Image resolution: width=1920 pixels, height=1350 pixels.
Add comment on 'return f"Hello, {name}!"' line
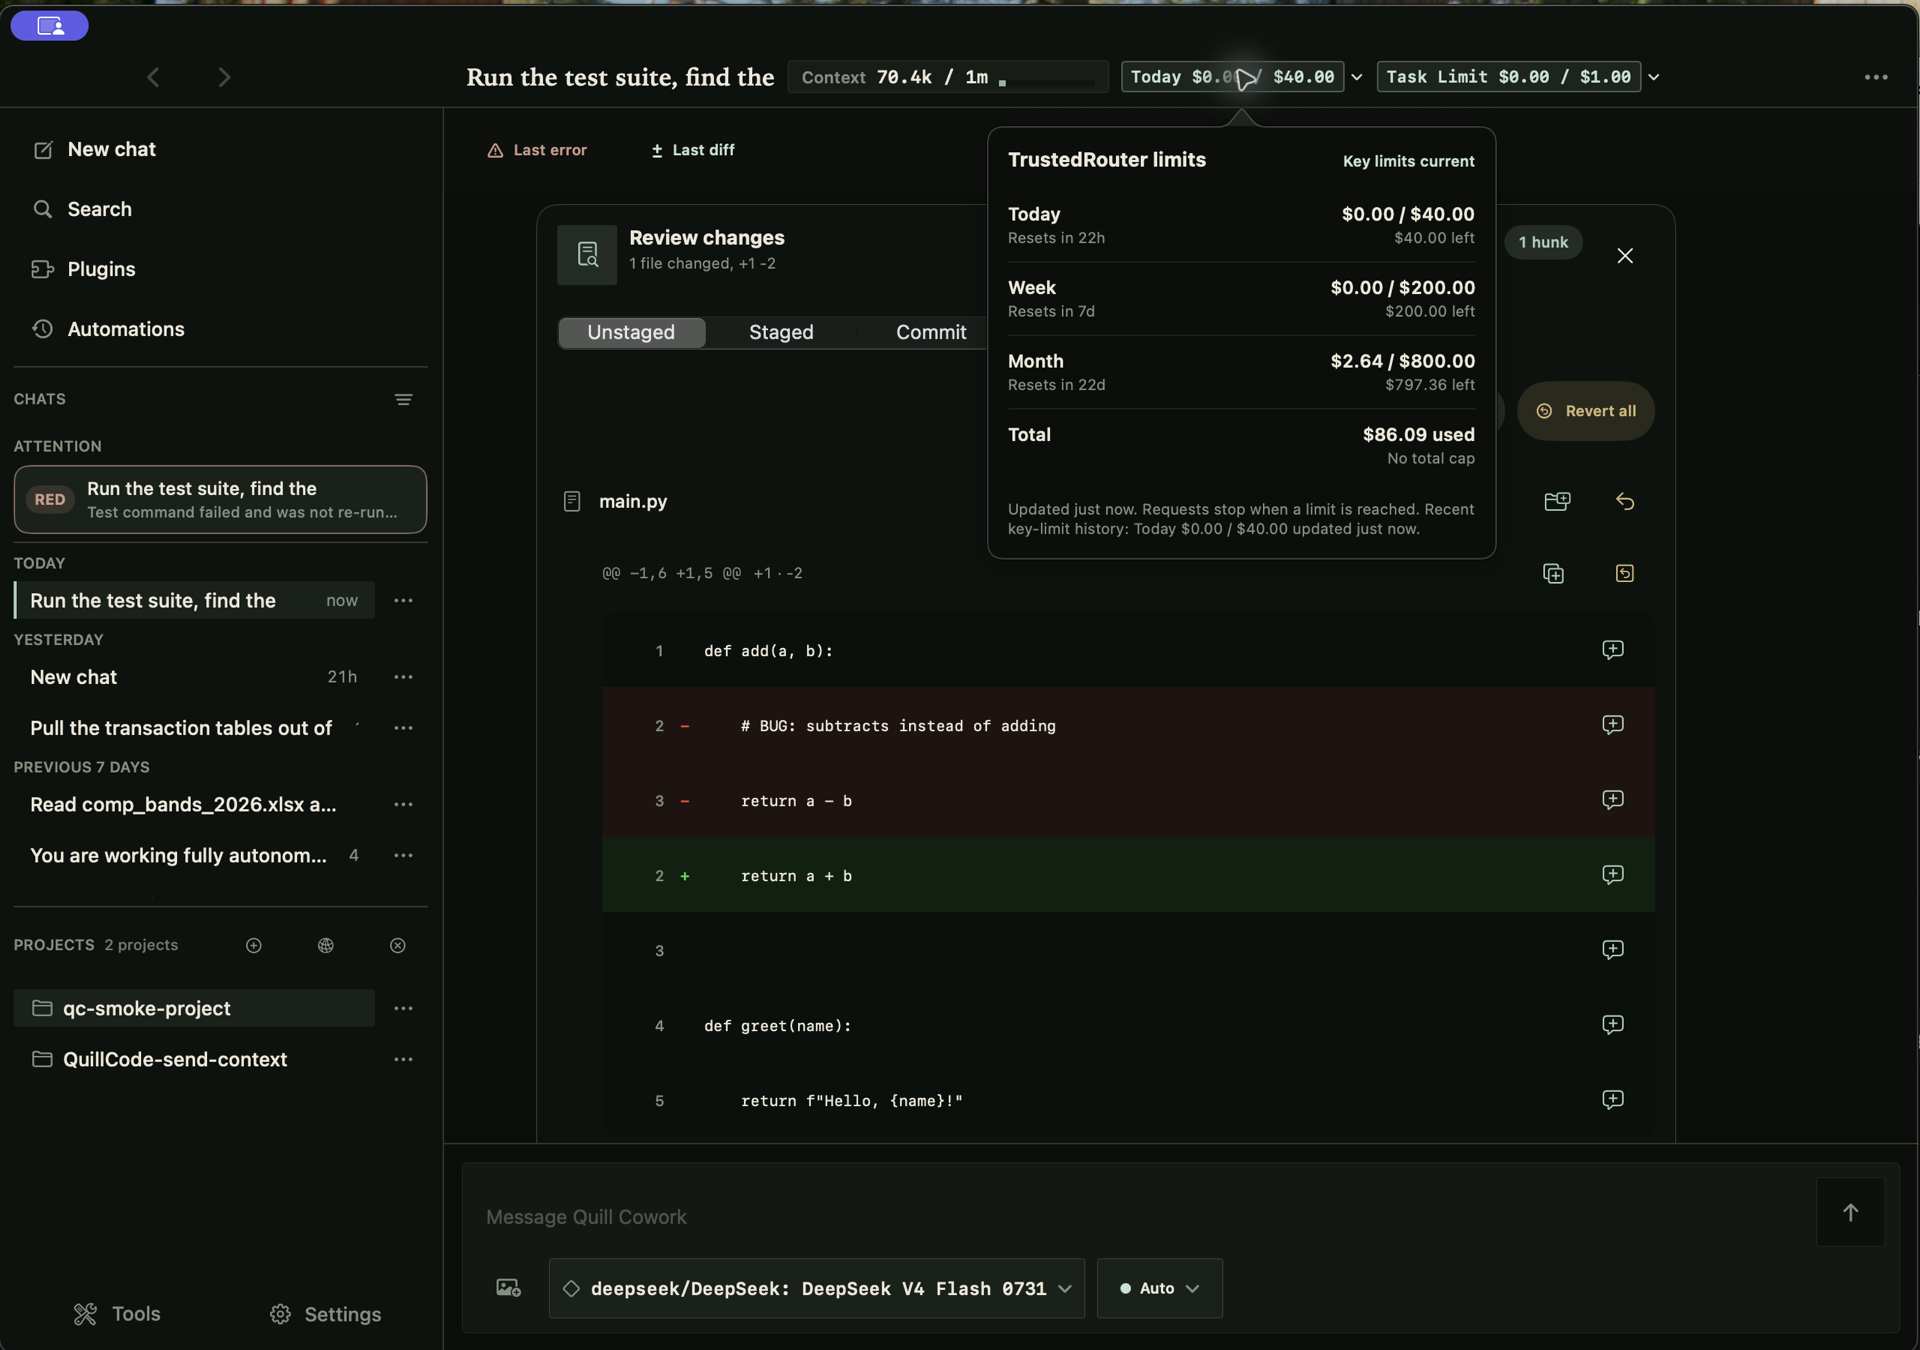(1613, 1100)
